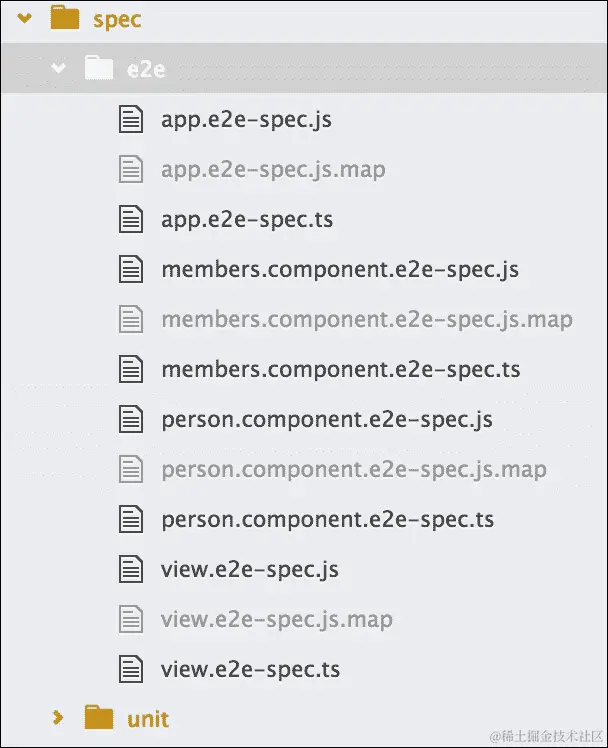Select view.e2e-spec.js file
This screenshot has height=748, width=608.
click(x=250, y=570)
